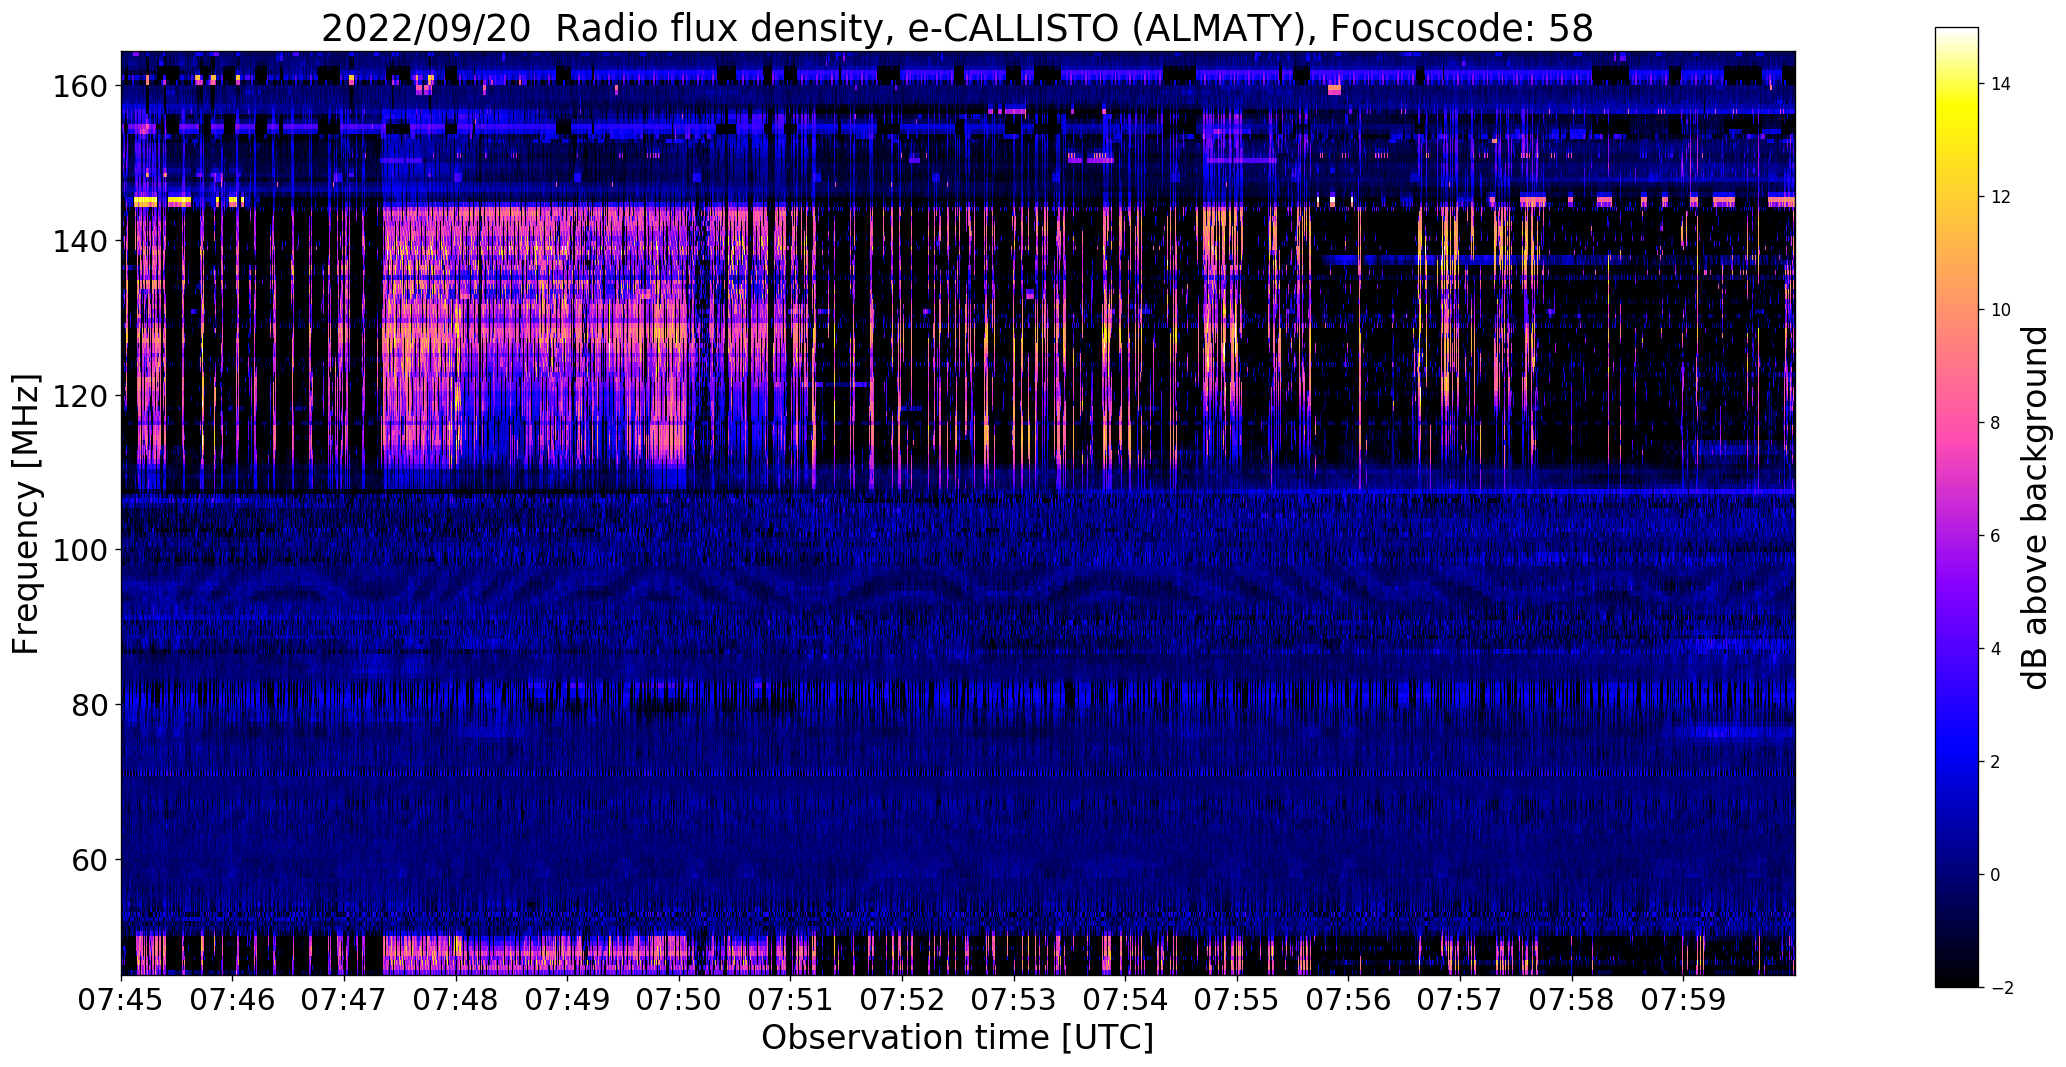The image size is (2066, 1067).
Task: Click the 160 frequency tick label
Action: pyautogui.click(x=80, y=87)
